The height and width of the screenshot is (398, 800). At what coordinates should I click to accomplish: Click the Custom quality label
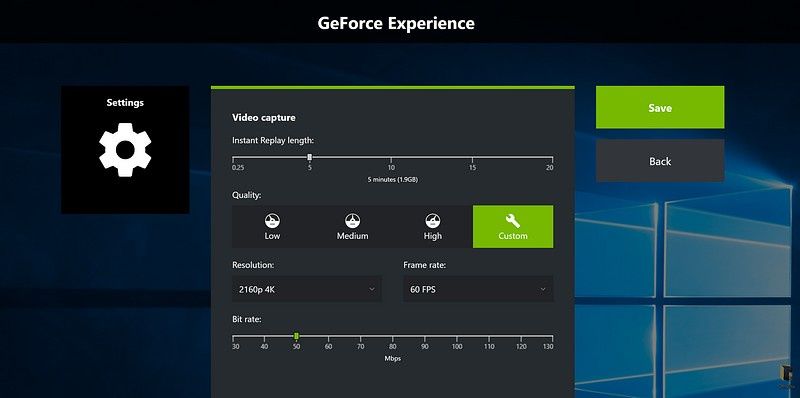(513, 236)
